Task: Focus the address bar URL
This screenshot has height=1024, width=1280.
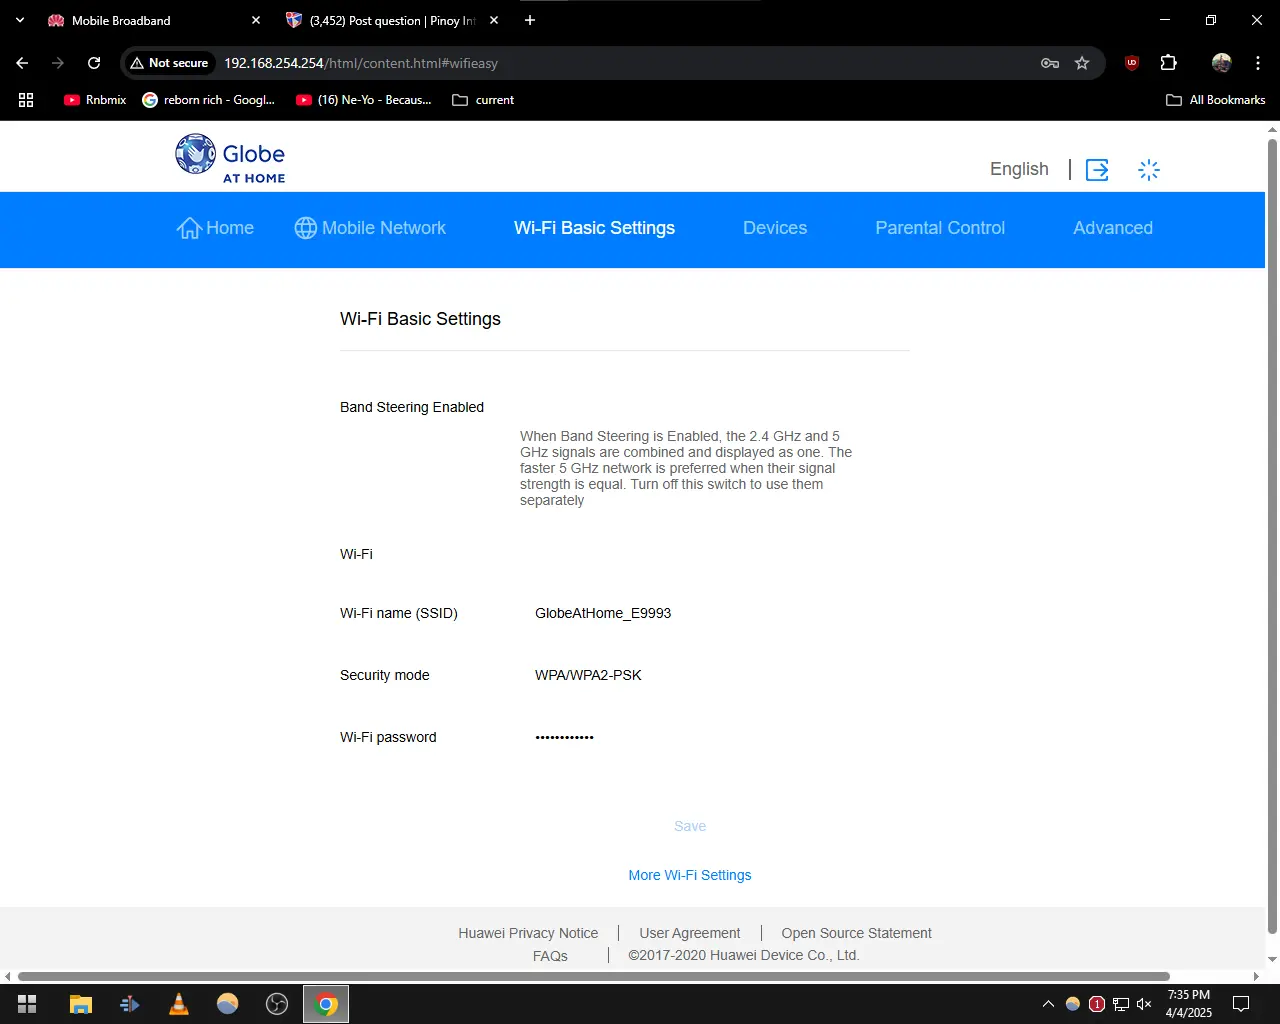Action: (361, 63)
